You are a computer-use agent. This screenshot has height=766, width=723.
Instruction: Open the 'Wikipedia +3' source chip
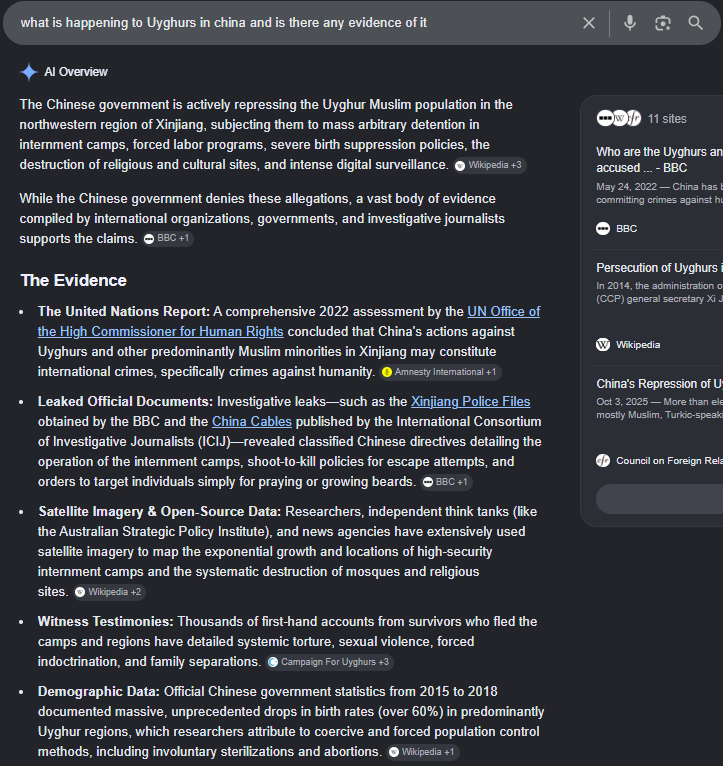[489, 165]
